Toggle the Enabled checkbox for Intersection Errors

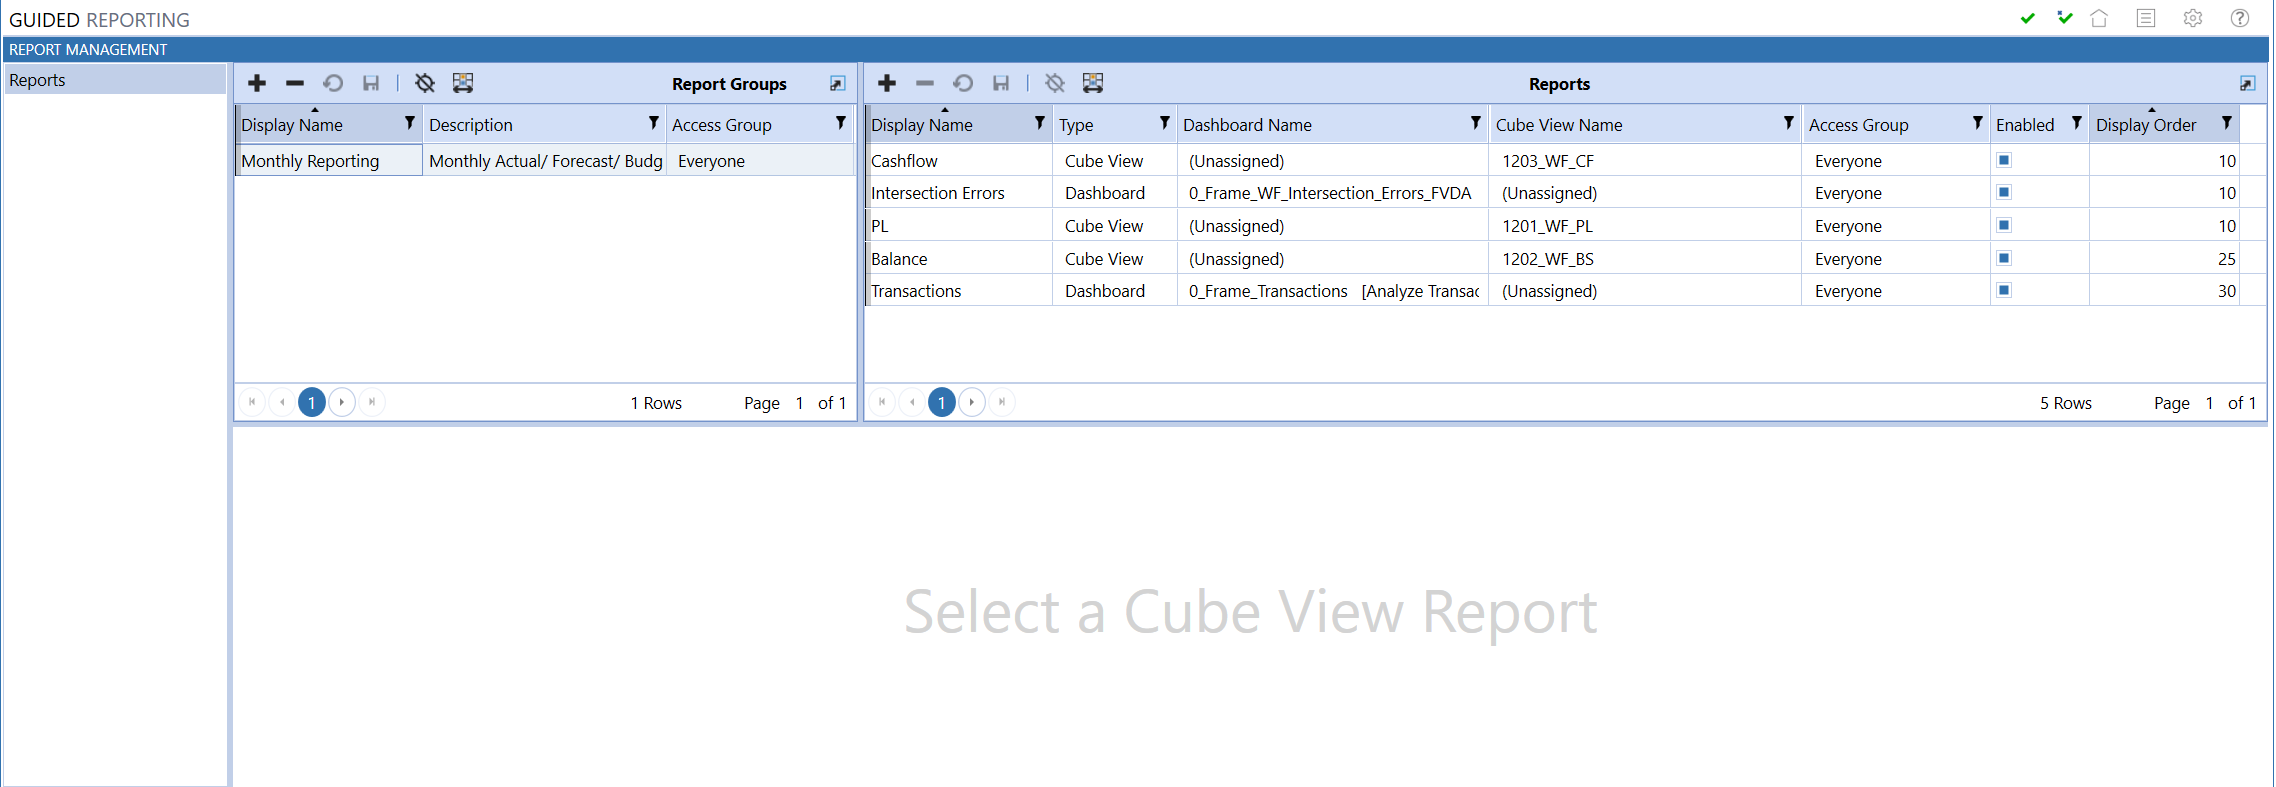click(x=2004, y=192)
